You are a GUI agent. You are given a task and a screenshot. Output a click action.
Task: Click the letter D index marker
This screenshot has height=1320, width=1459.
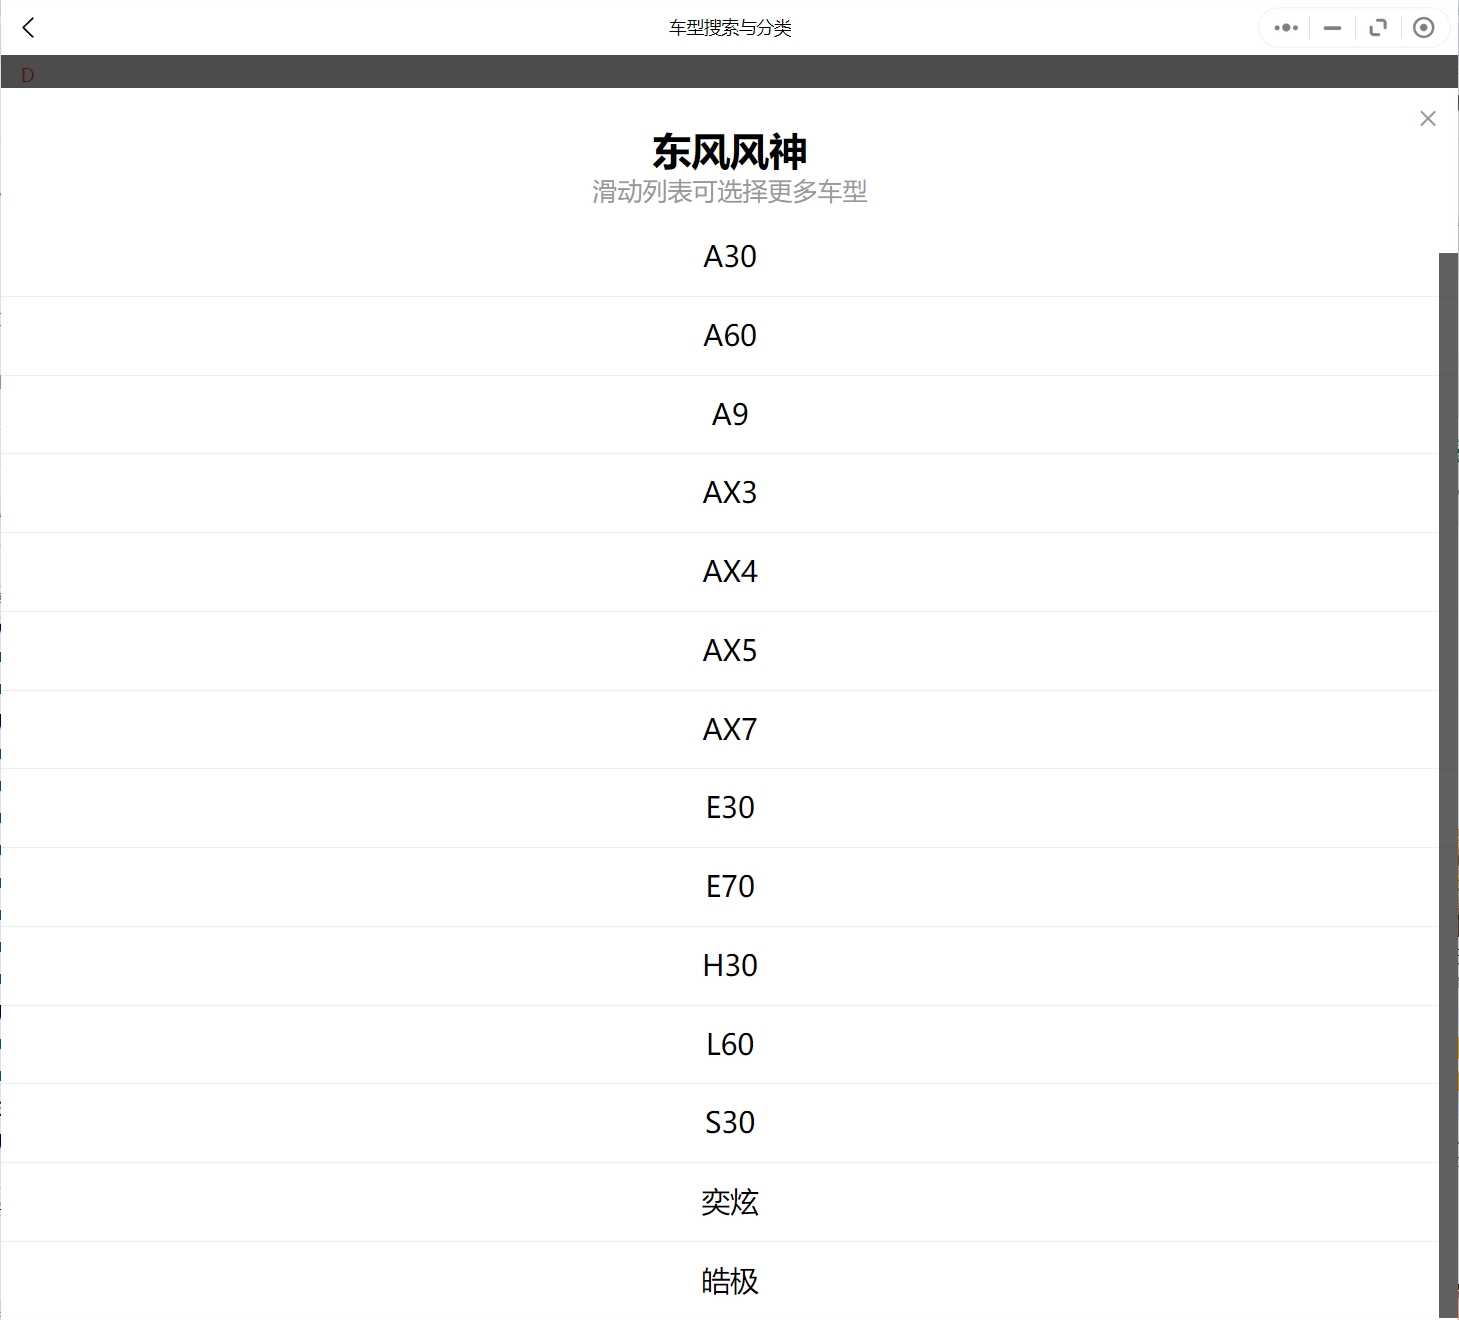point(27,74)
